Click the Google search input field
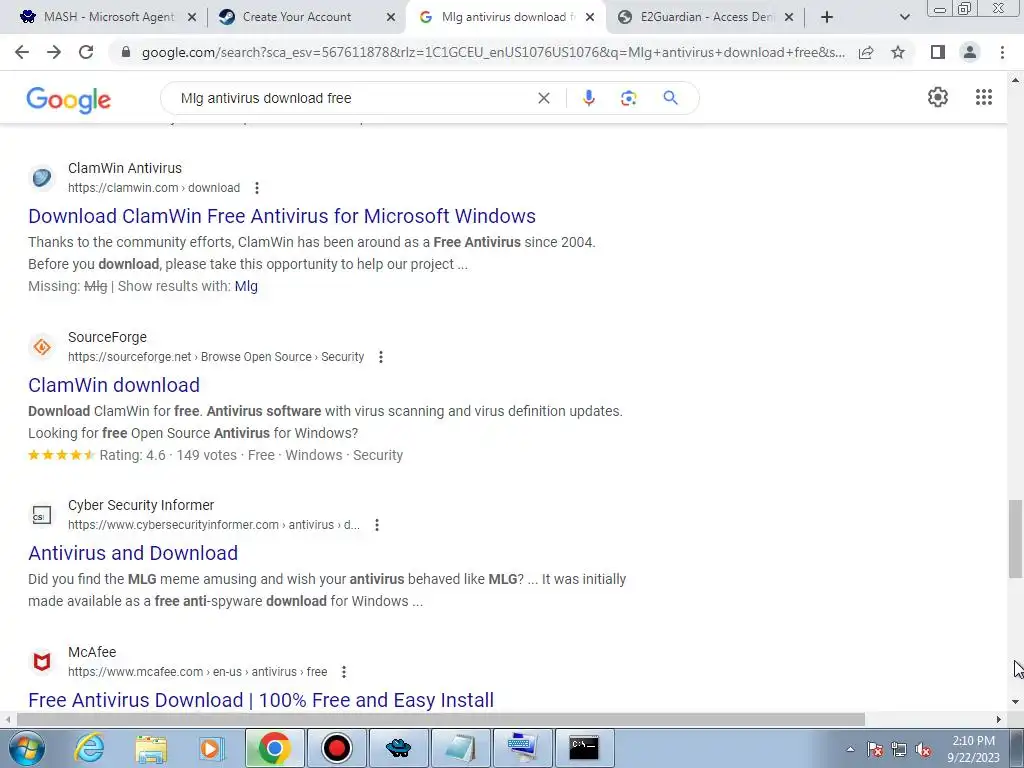The height and width of the screenshot is (768, 1024). click(353, 98)
